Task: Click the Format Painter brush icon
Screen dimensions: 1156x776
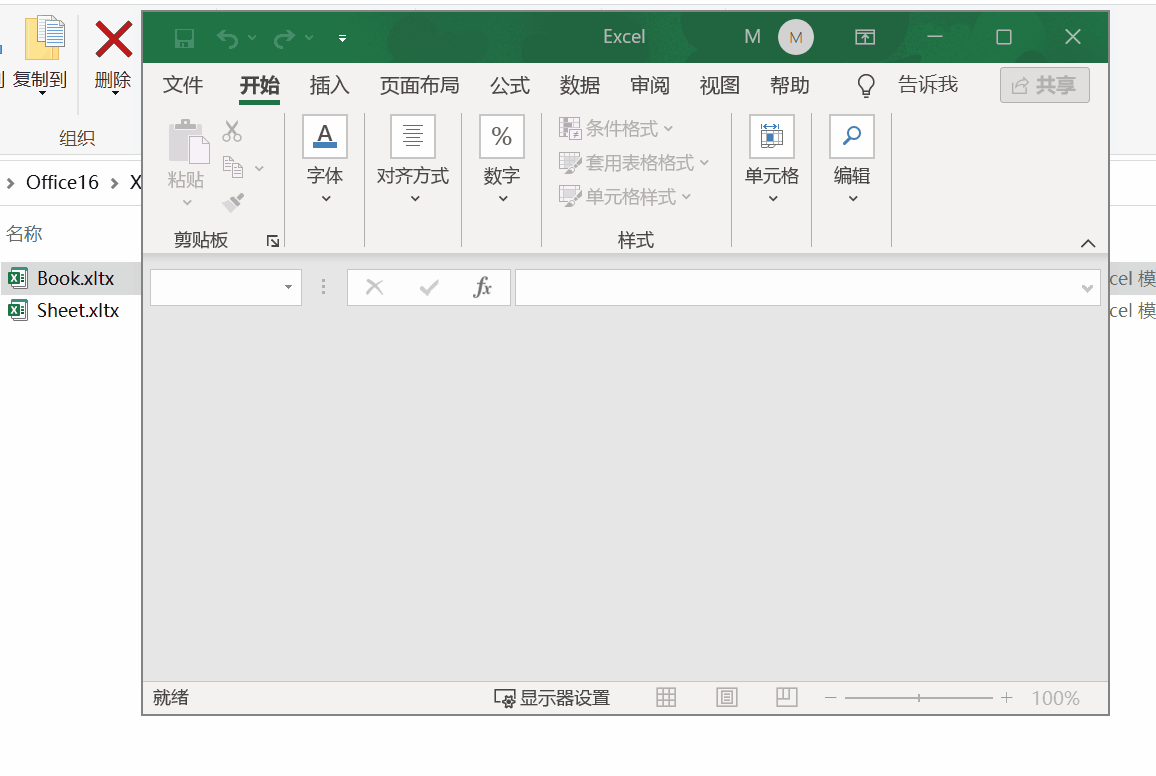Action: [x=233, y=202]
